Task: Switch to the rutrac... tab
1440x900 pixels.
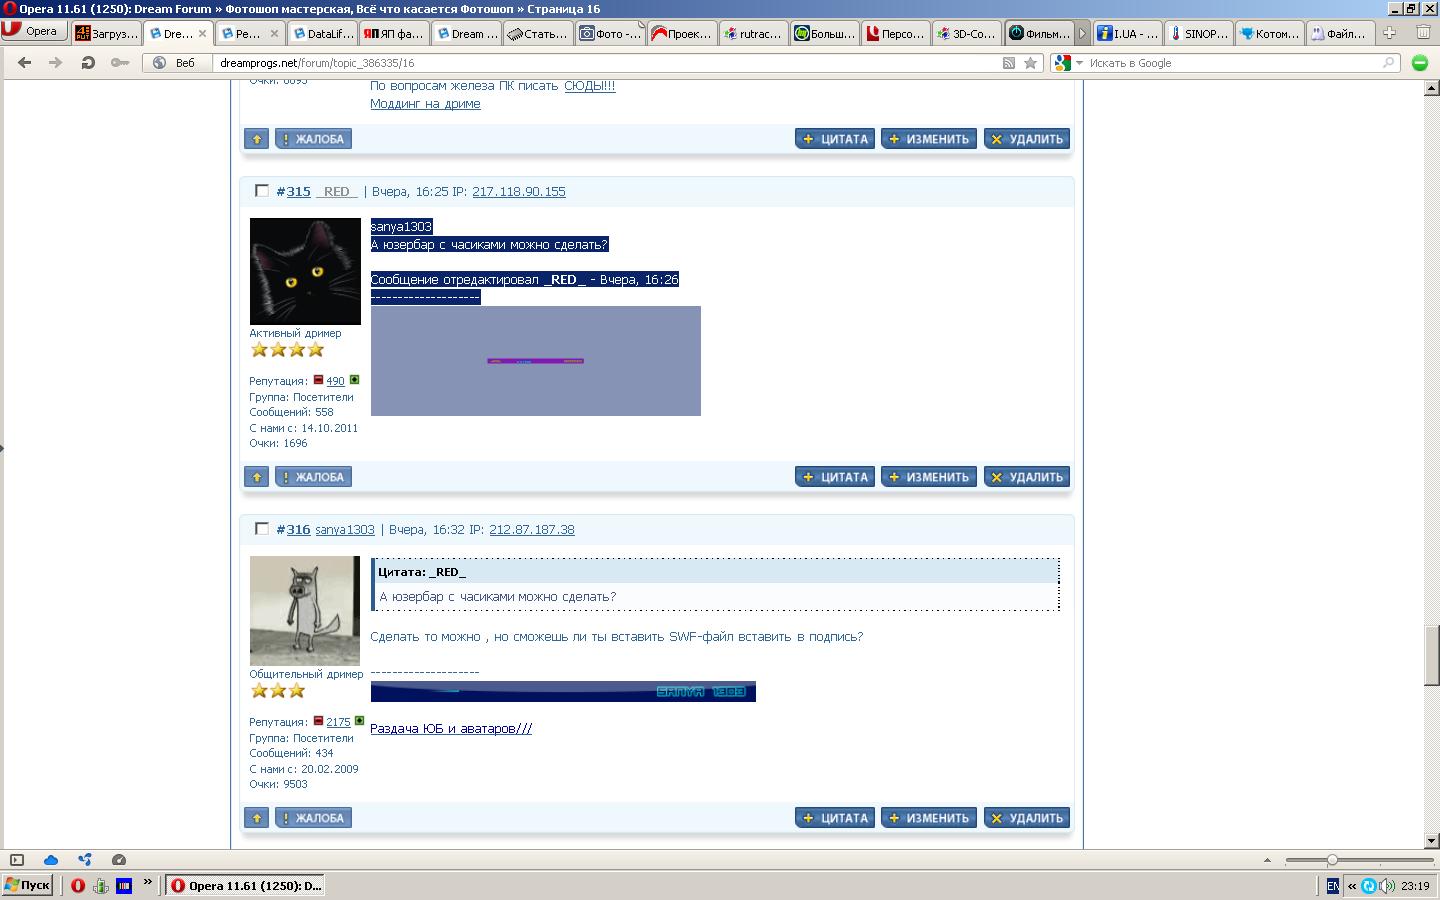Action: point(753,33)
